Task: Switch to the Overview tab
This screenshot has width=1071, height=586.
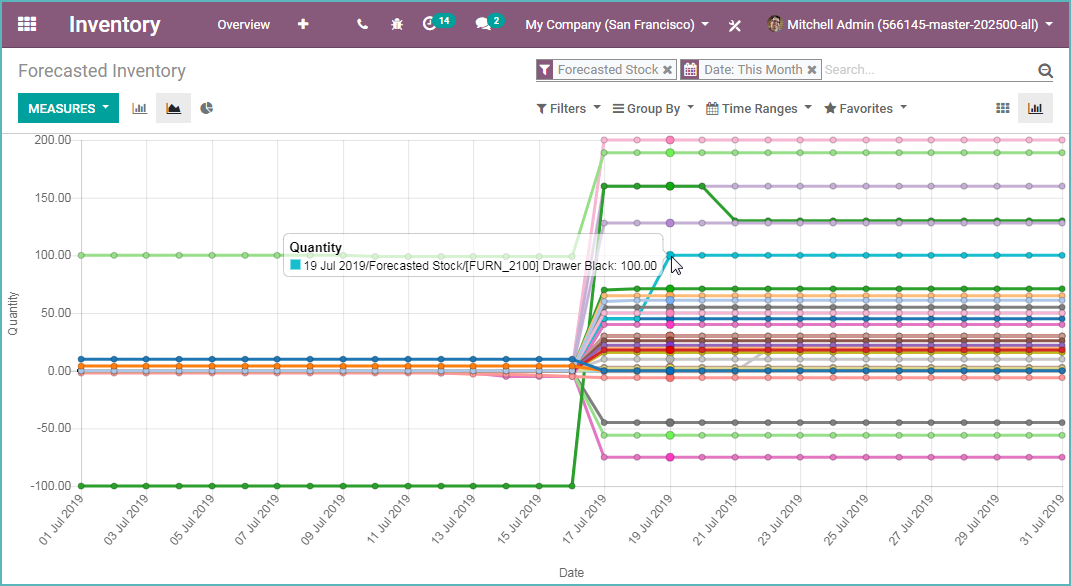Action: (x=243, y=24)
